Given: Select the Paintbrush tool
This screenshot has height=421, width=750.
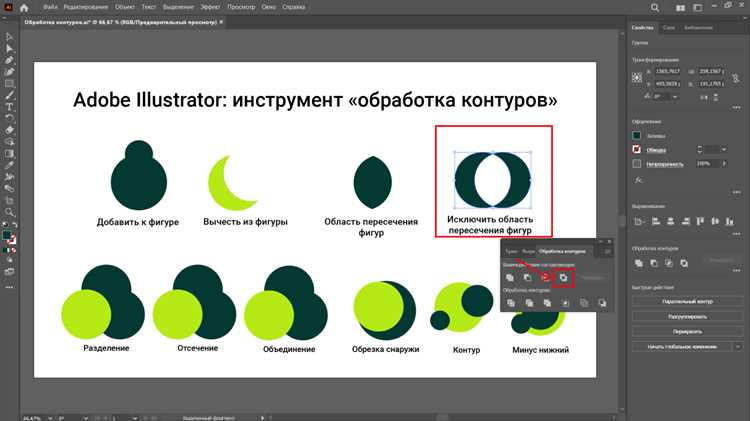Looking at the screenshot, I should [9, 95].
